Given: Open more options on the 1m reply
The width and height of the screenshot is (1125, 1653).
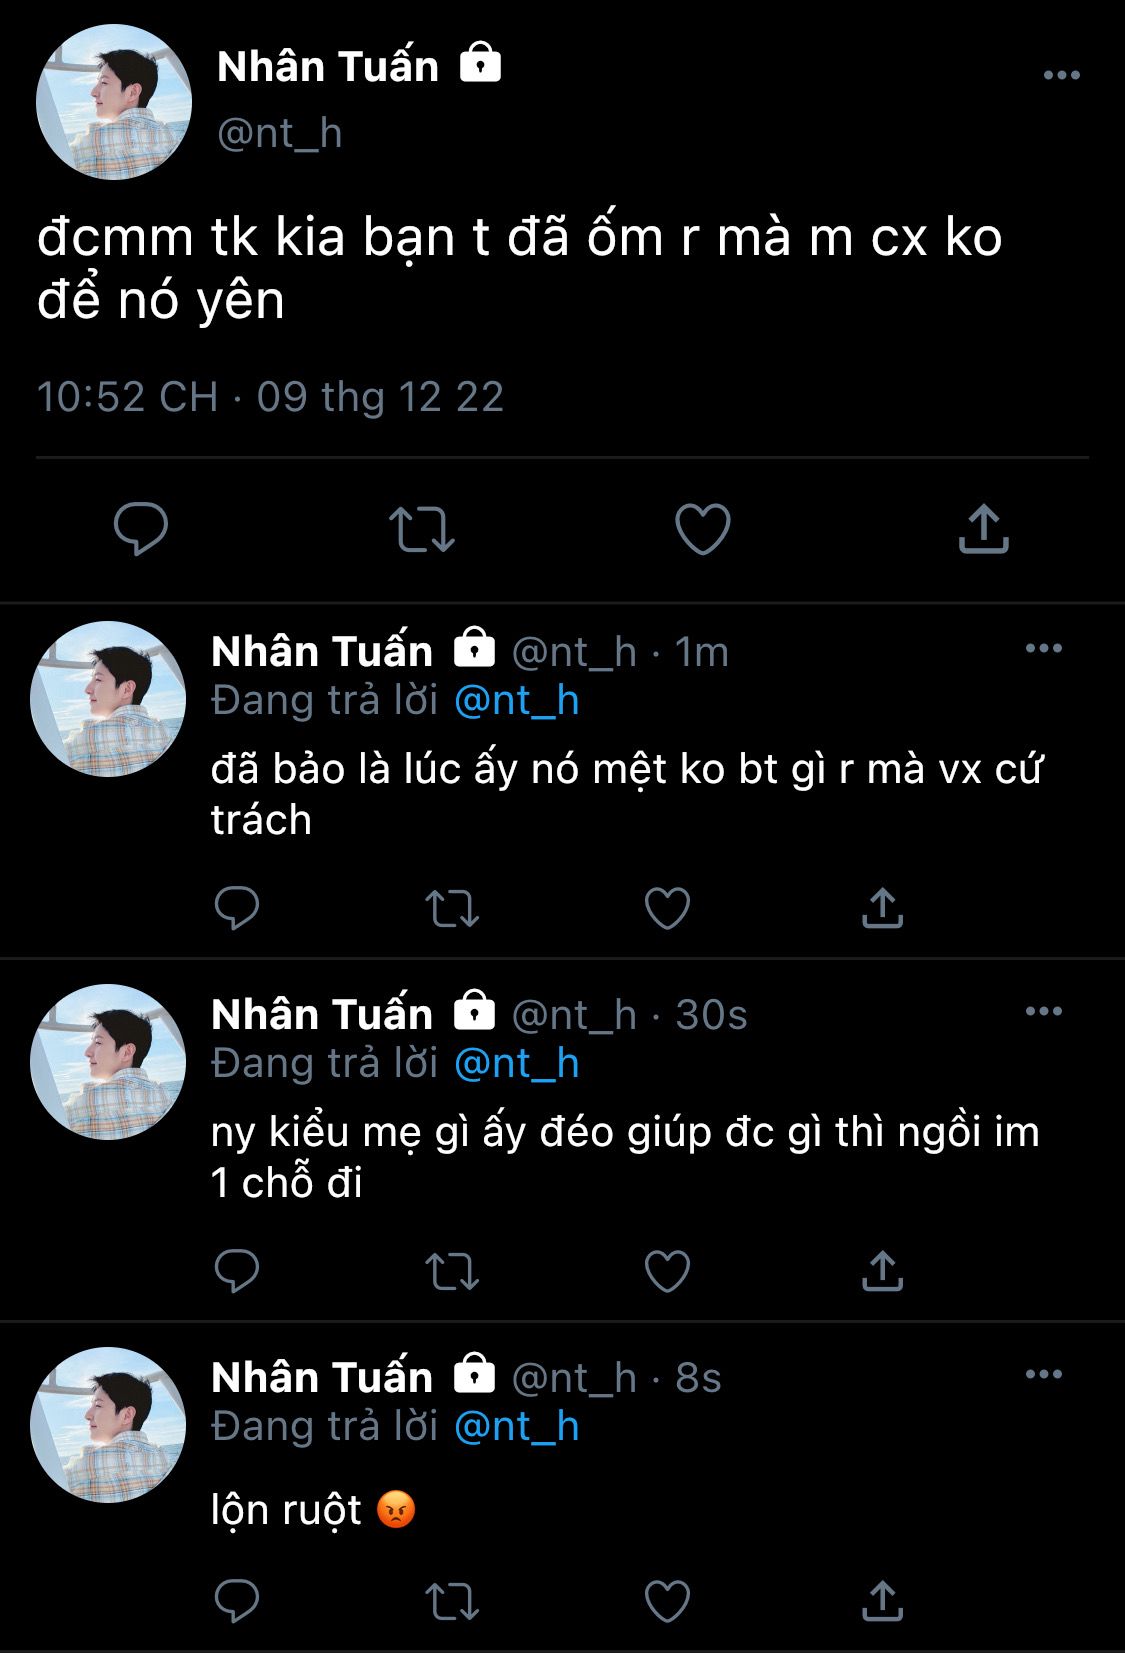Looking at the screenshot, I should pos(1043,649).
